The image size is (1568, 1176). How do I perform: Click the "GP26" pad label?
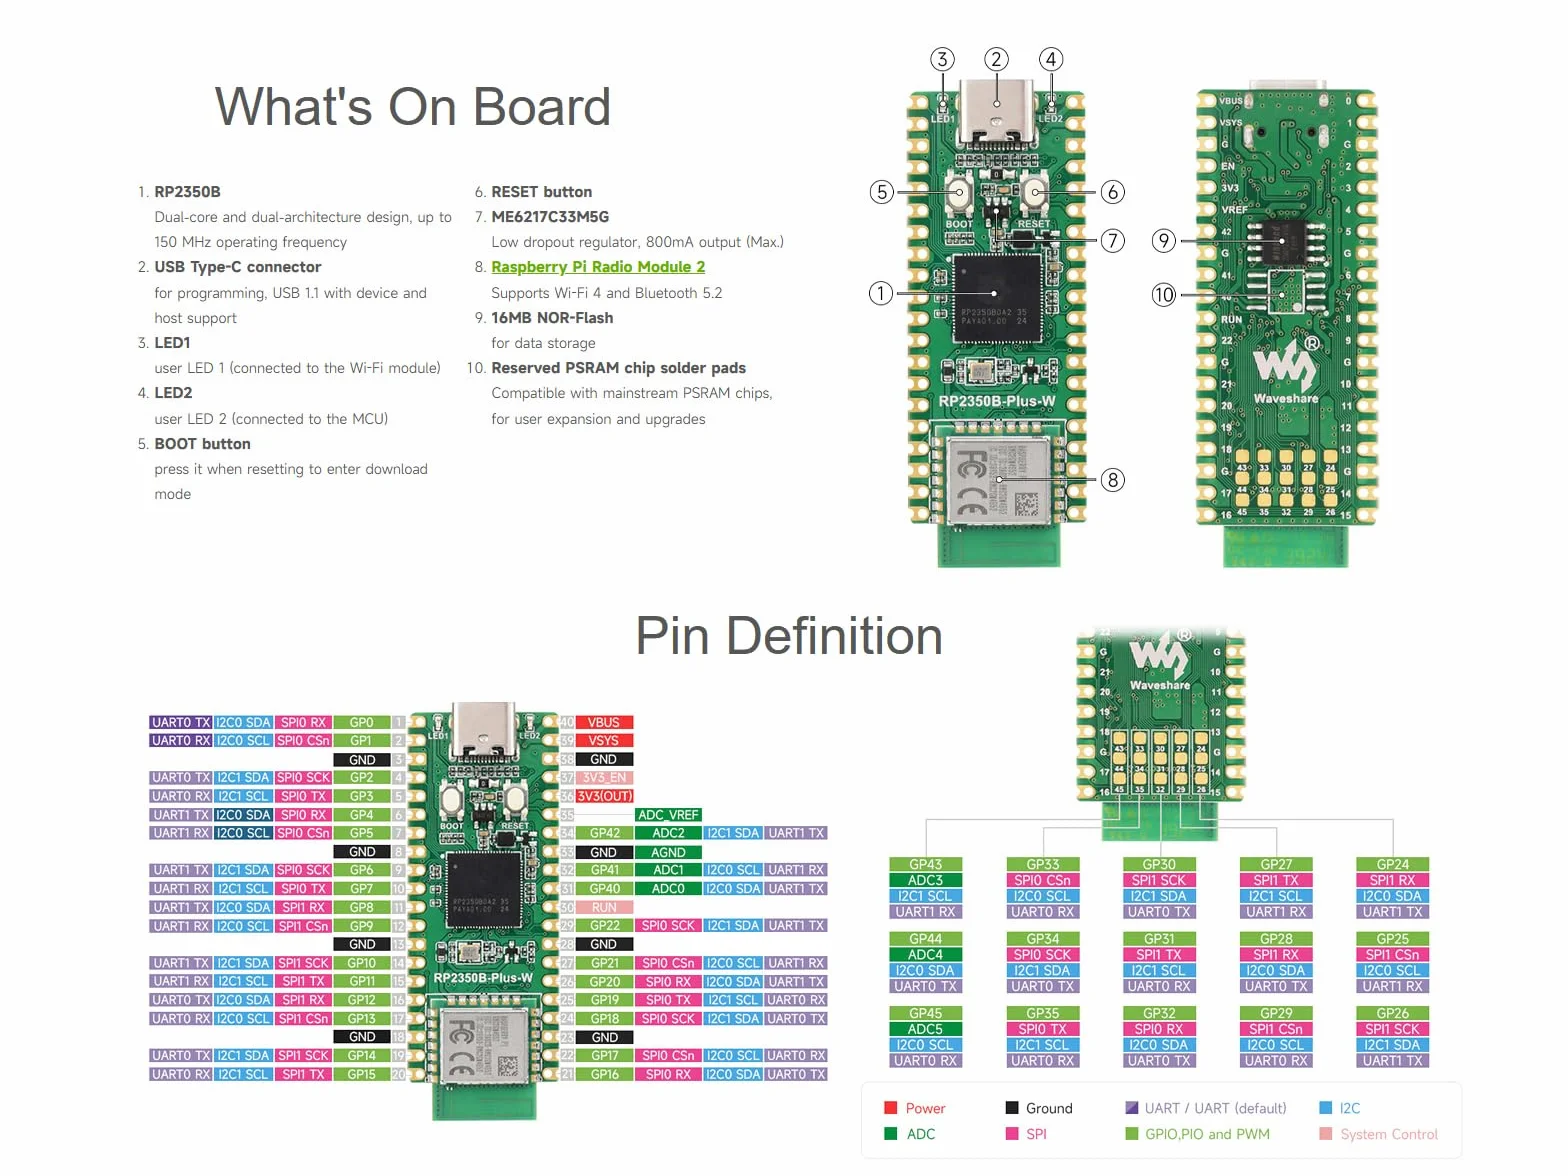[x=1393, y=1013]
